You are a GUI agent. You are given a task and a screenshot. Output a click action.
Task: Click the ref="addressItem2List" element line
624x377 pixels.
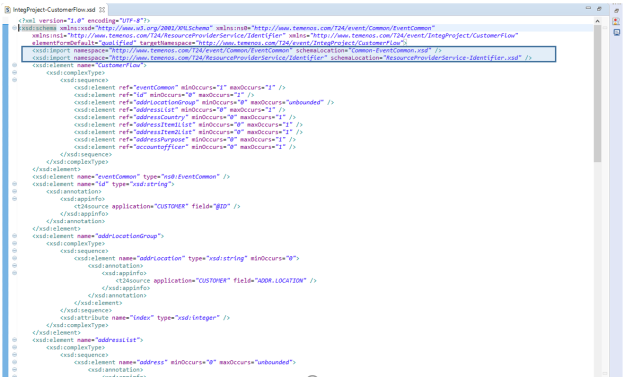click(188, 132)
